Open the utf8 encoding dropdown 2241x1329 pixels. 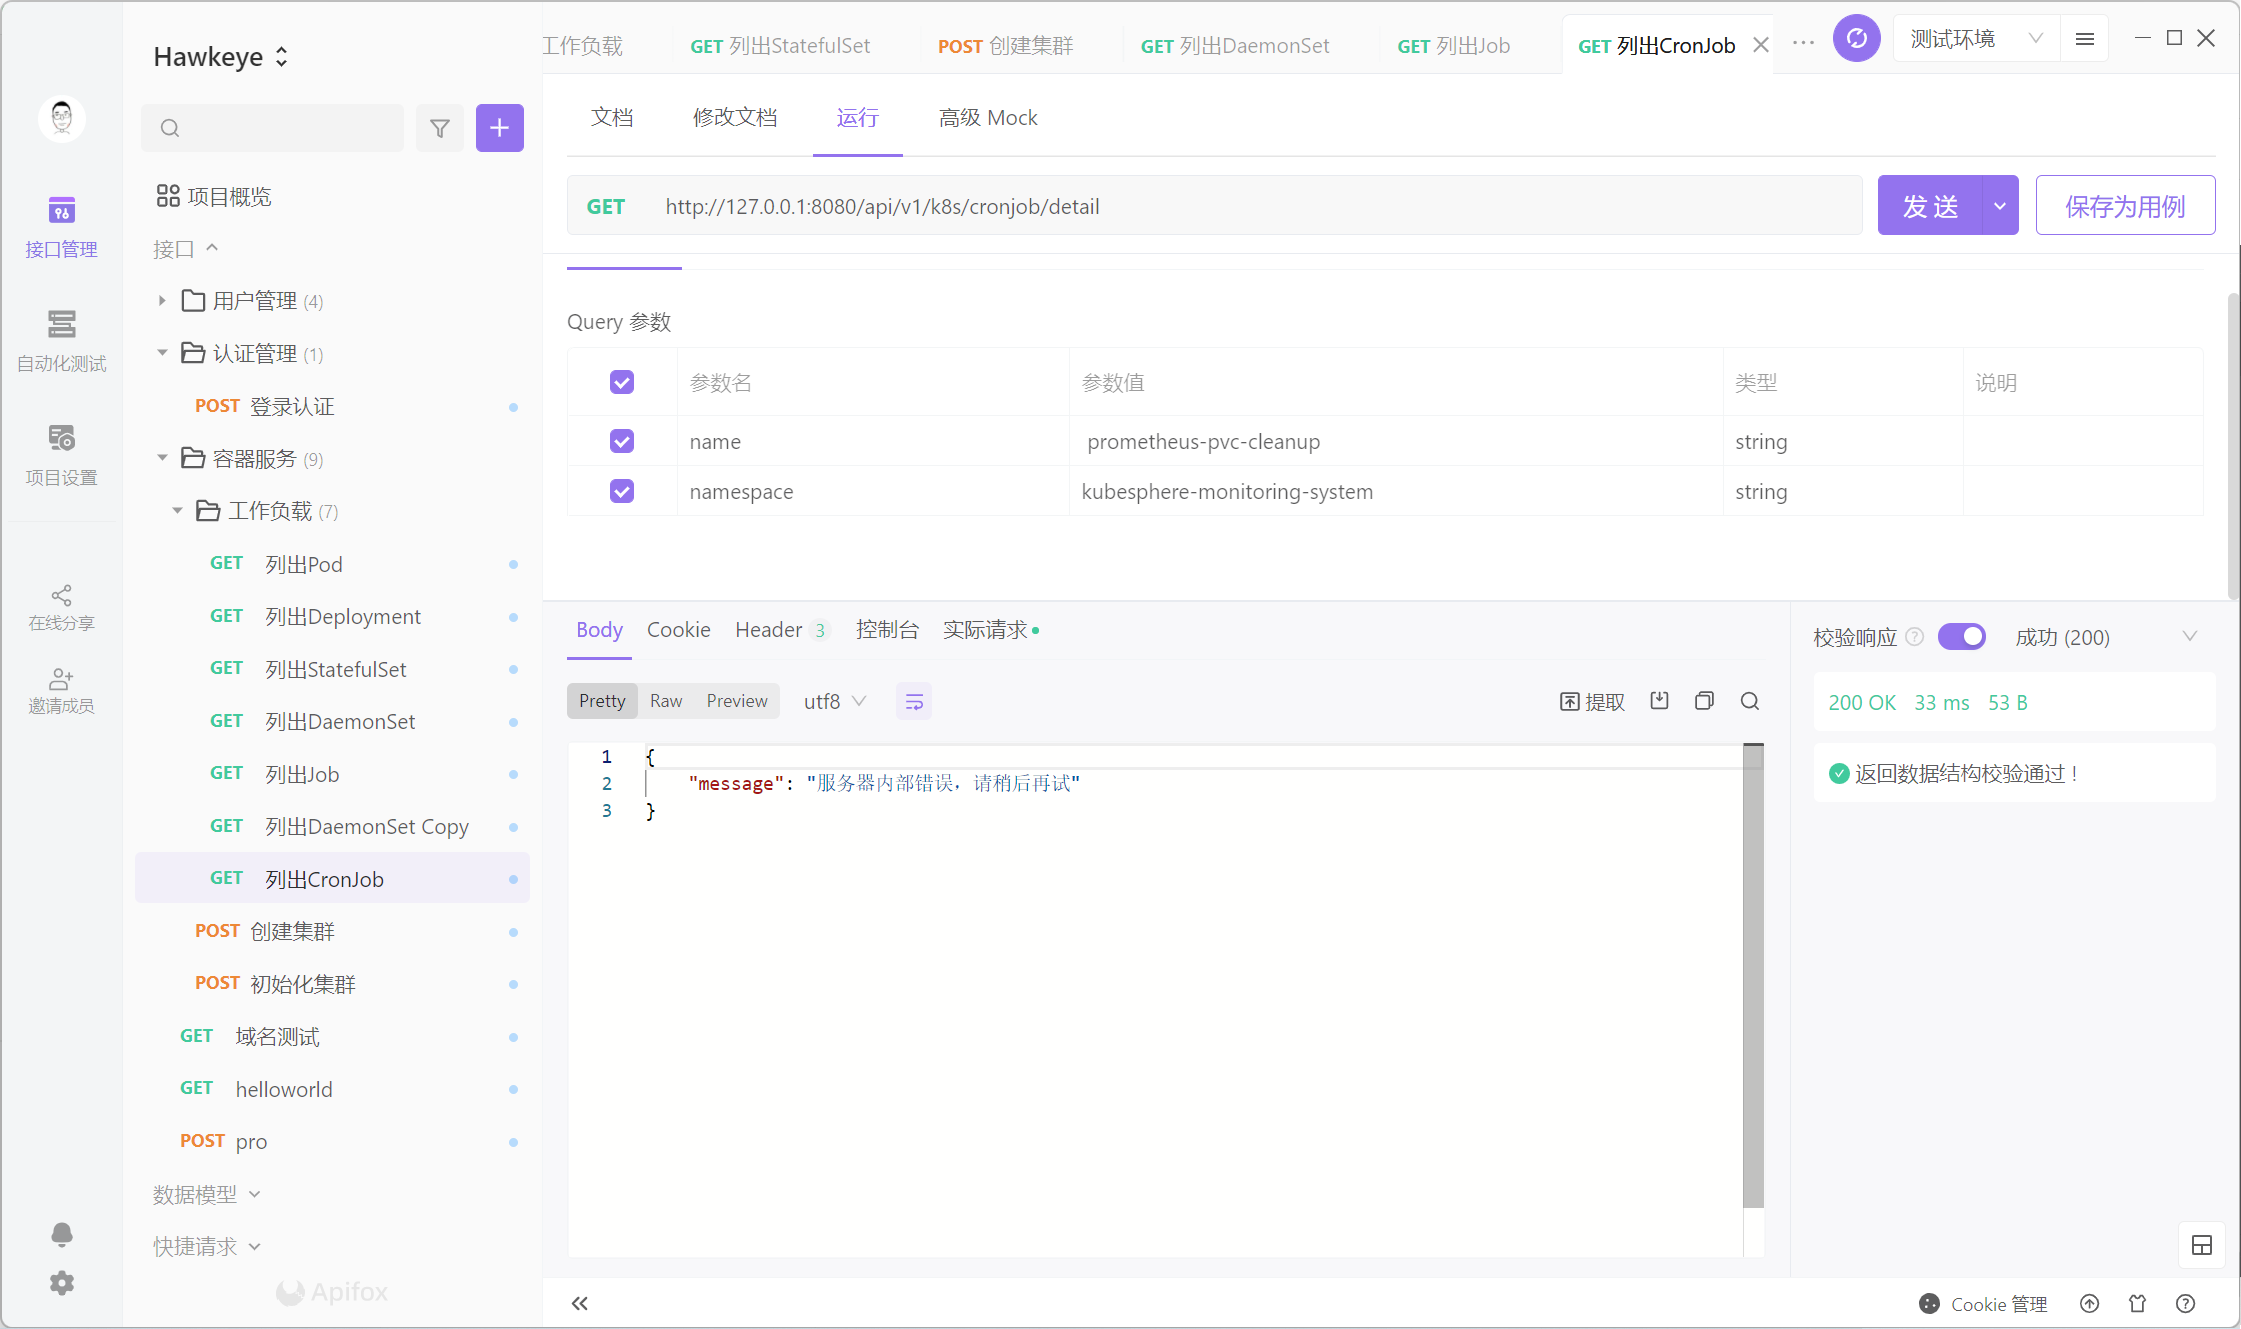[x=835, y=702]
